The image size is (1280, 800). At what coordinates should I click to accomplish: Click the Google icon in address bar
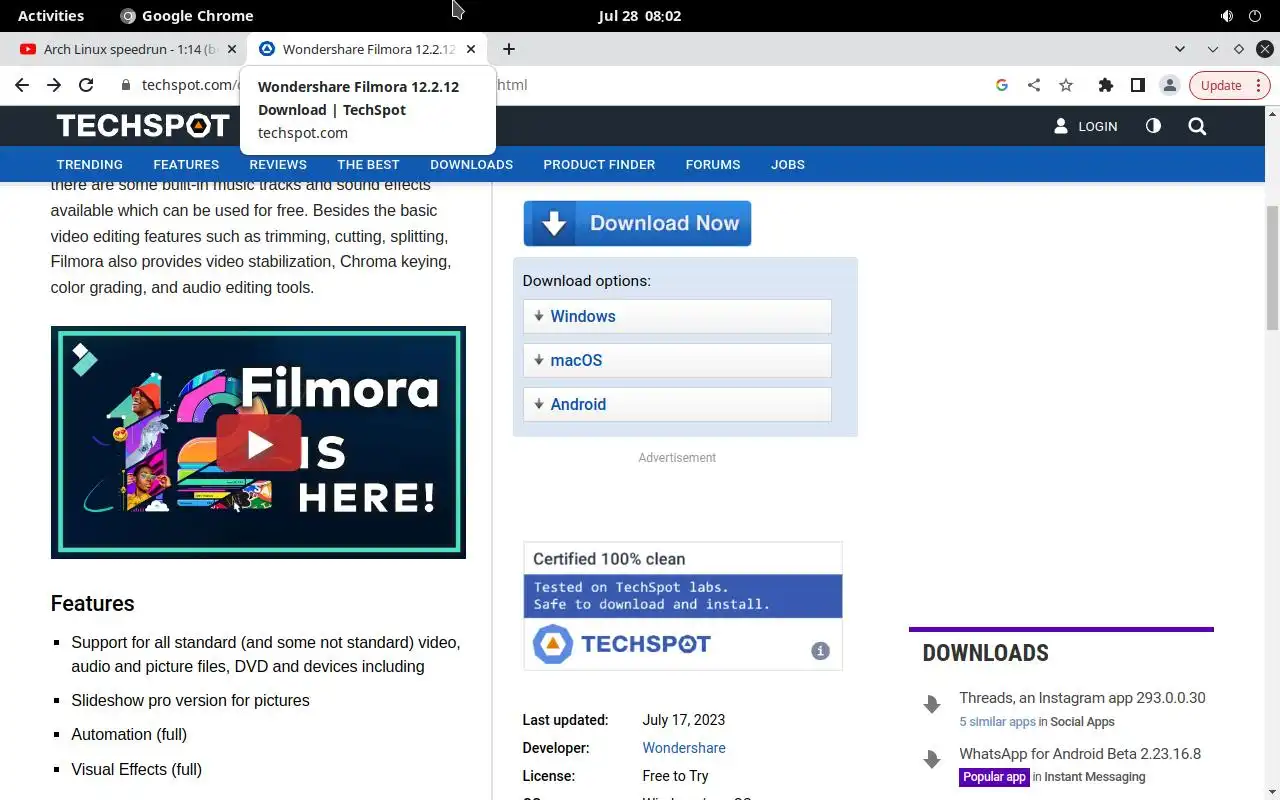click(x=1002, y=85)
